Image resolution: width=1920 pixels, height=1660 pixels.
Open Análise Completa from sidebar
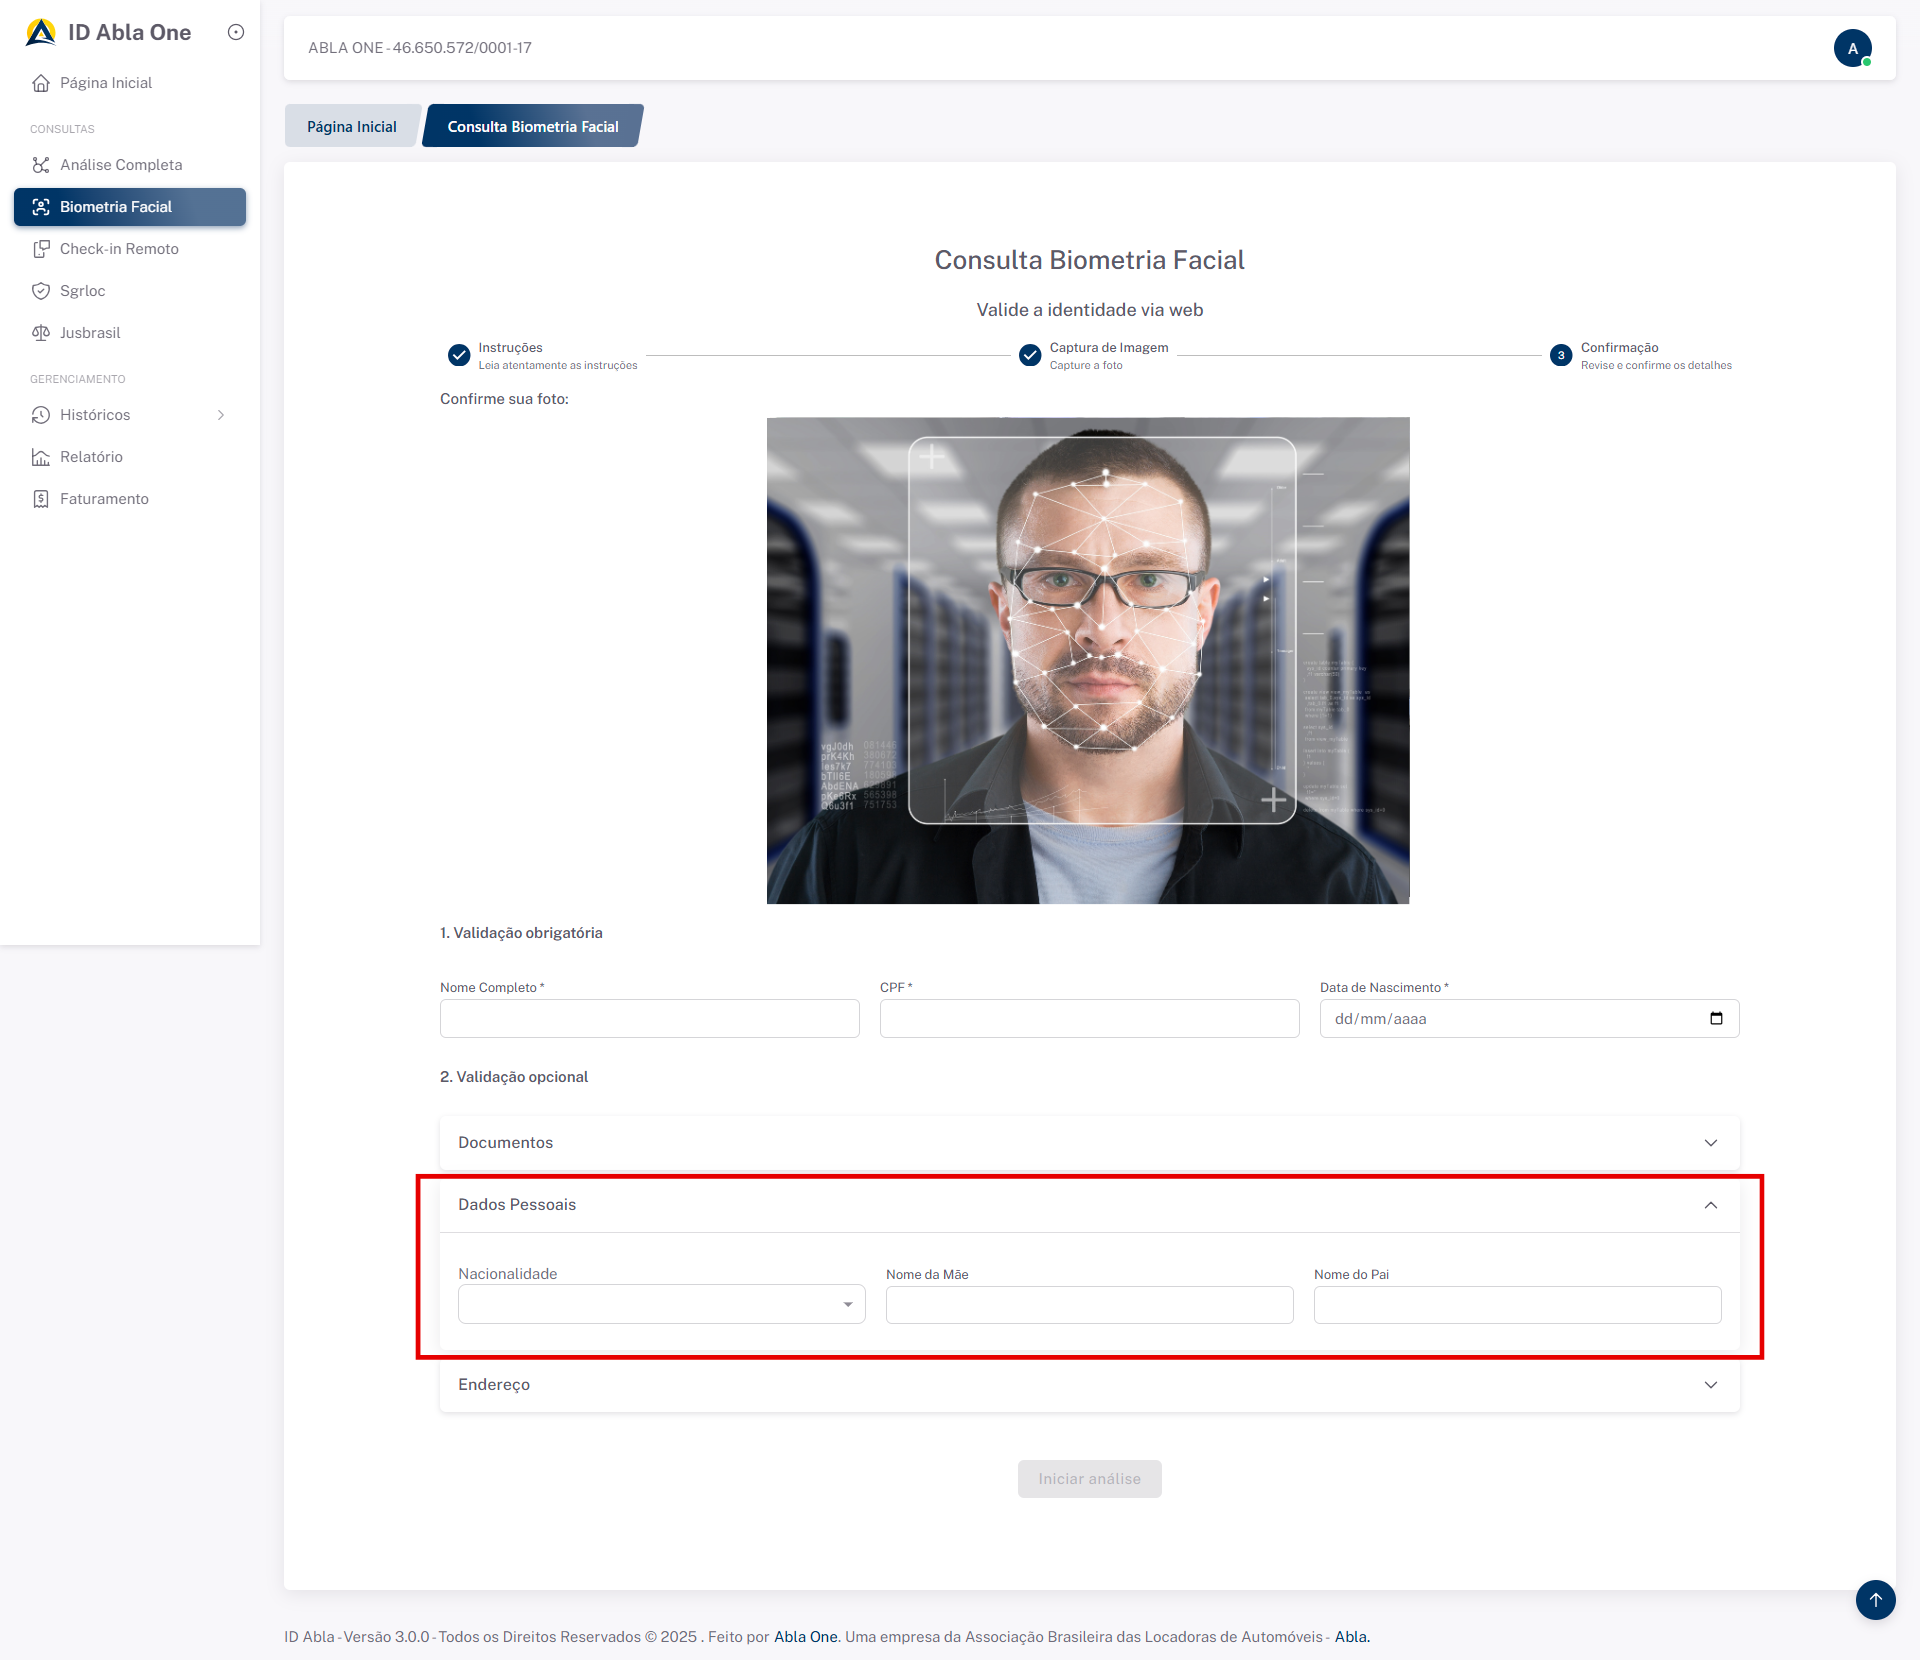click(x=120, y=165)
